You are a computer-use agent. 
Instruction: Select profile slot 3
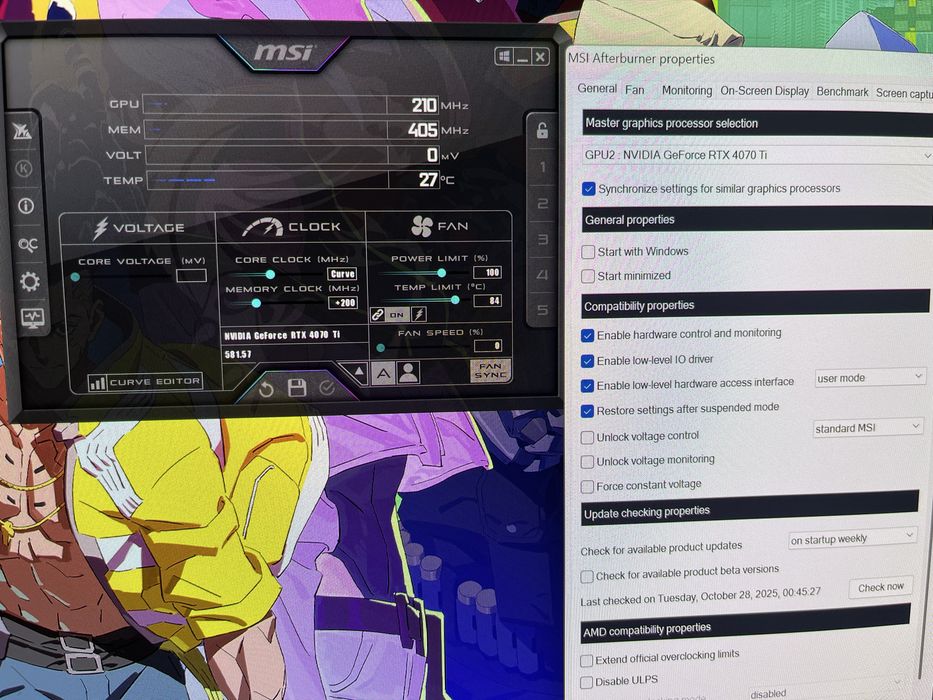(543, 239)
